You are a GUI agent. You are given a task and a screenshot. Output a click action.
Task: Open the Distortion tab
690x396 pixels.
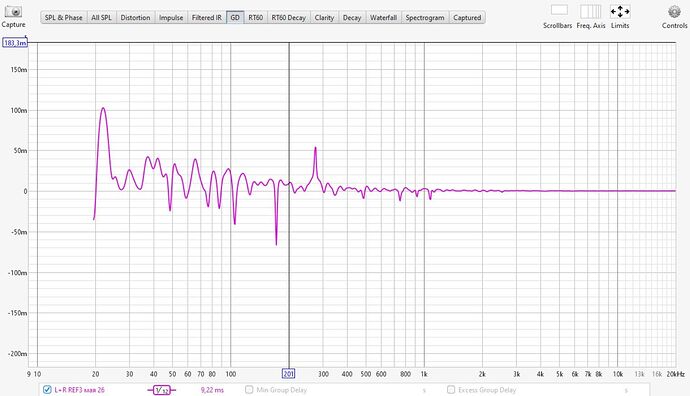coord(135,18)
